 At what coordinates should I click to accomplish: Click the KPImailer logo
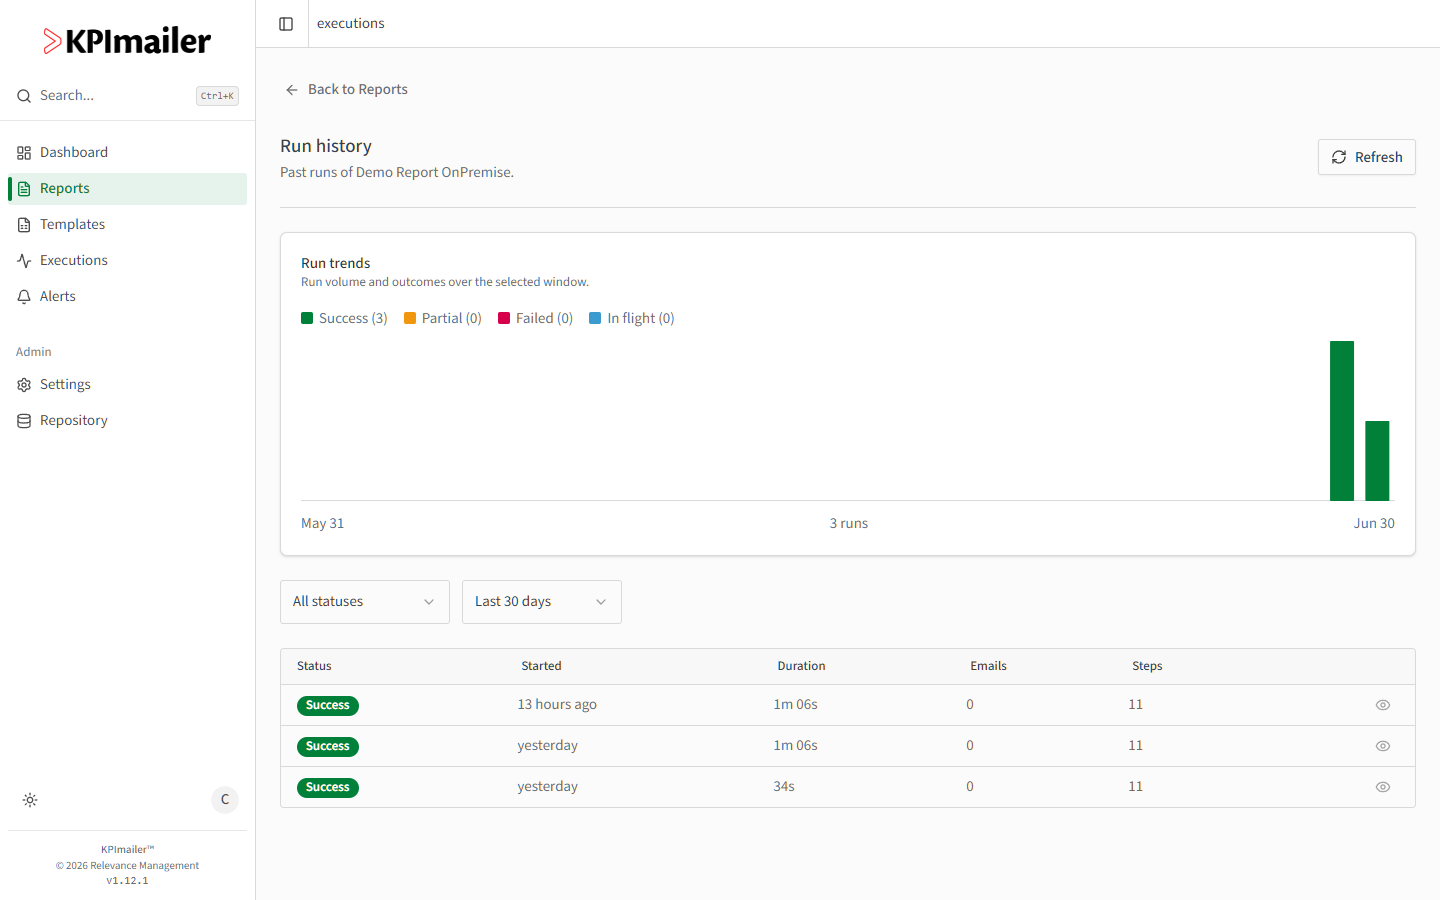tap(127, 41)
